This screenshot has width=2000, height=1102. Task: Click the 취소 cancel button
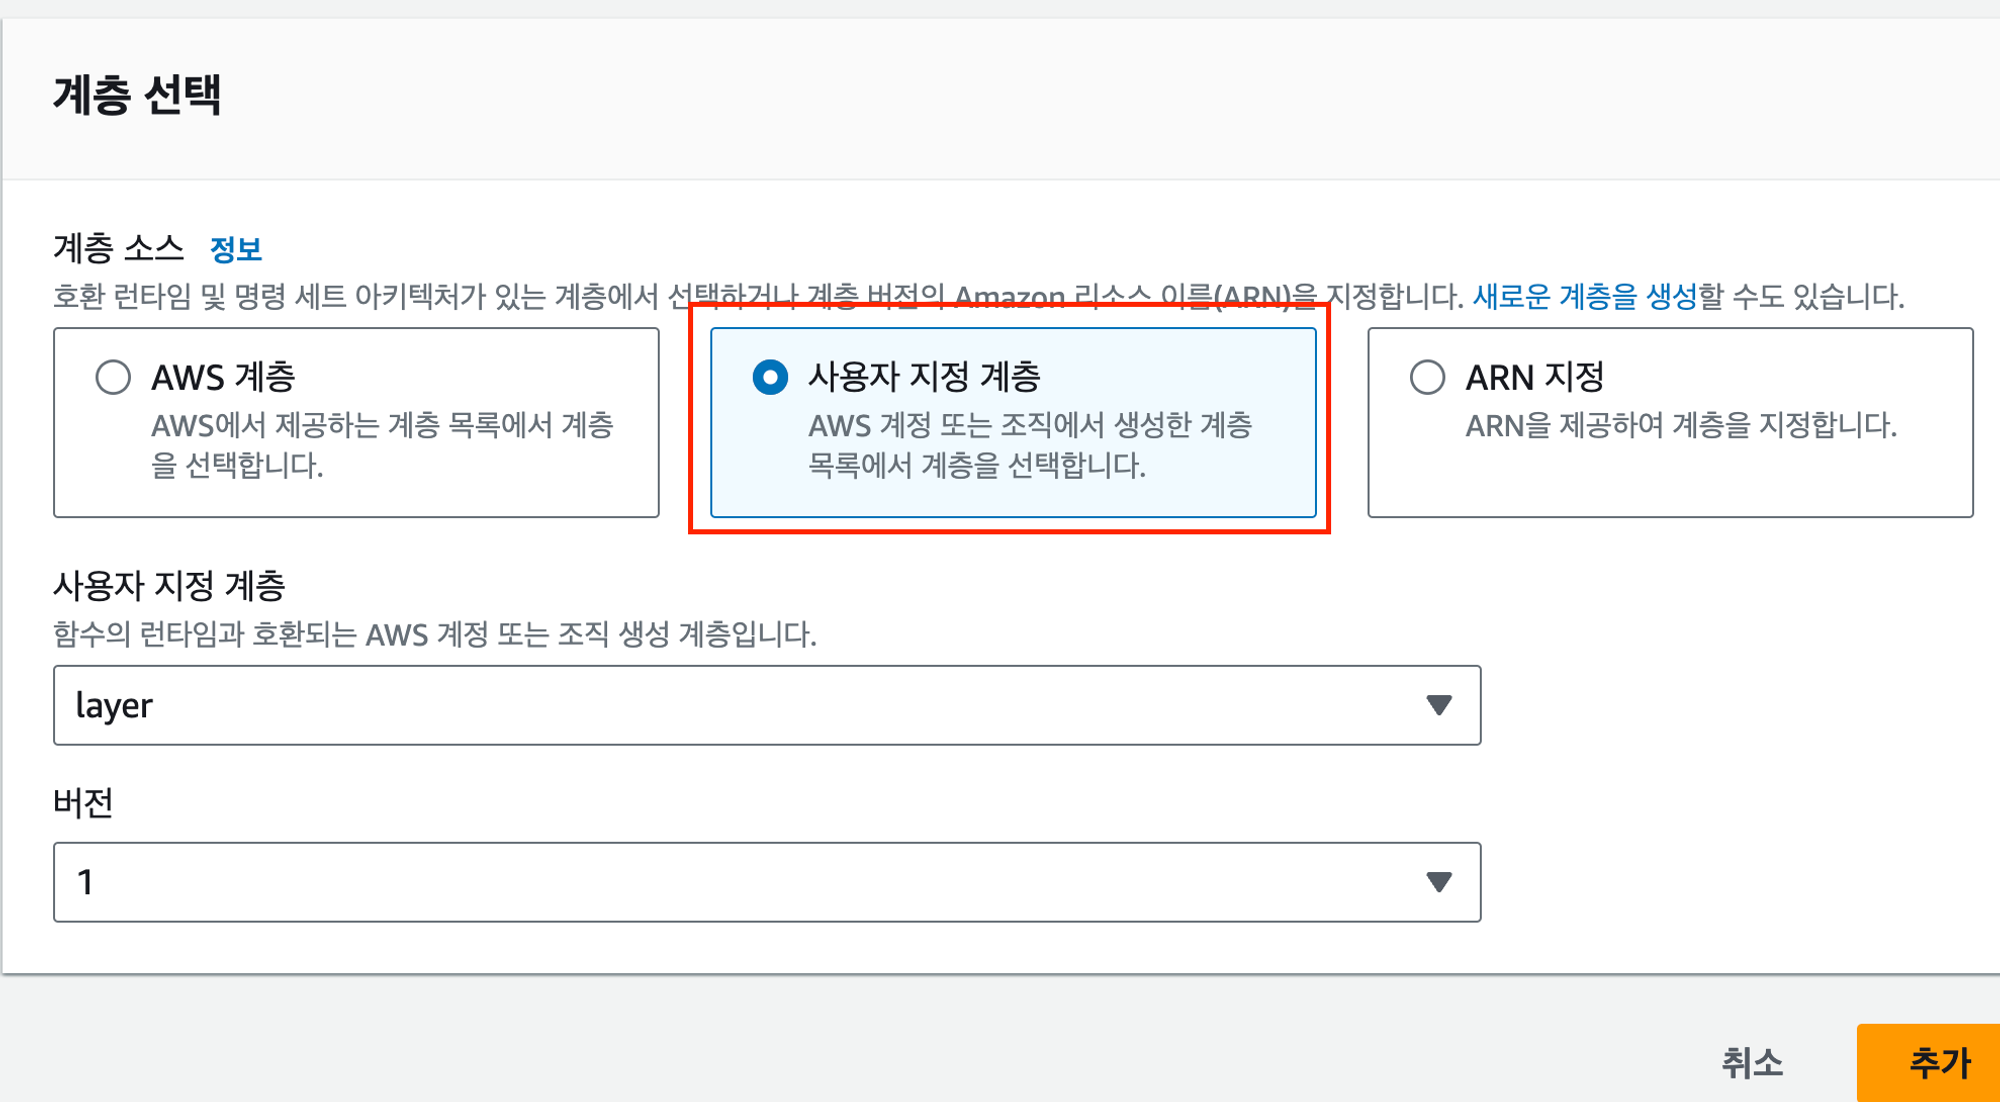[1751, 1062]
